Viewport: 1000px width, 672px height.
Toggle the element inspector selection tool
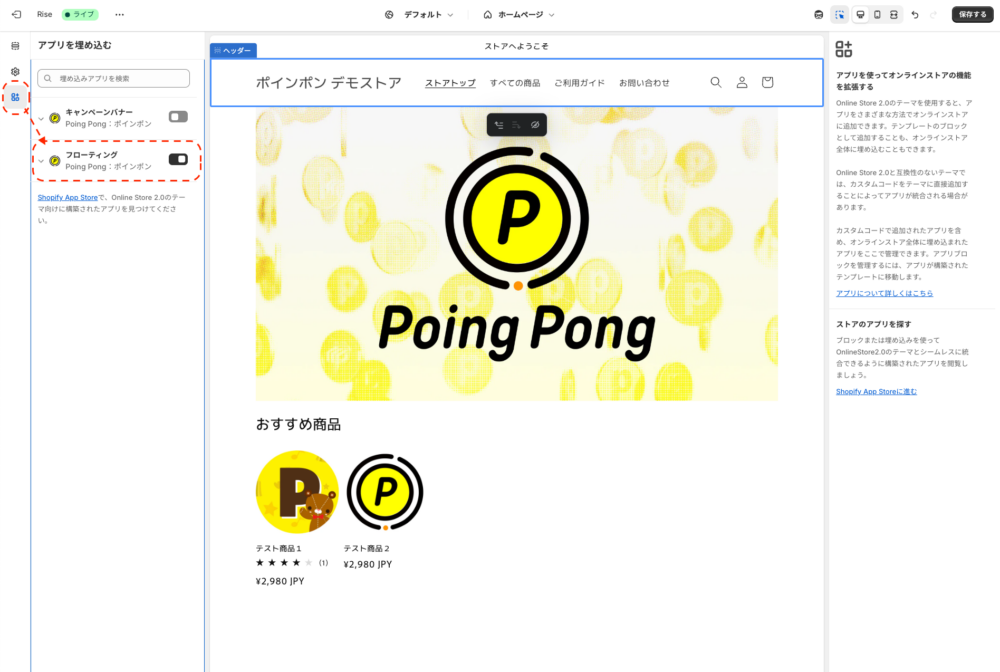(x=840, y=15)
